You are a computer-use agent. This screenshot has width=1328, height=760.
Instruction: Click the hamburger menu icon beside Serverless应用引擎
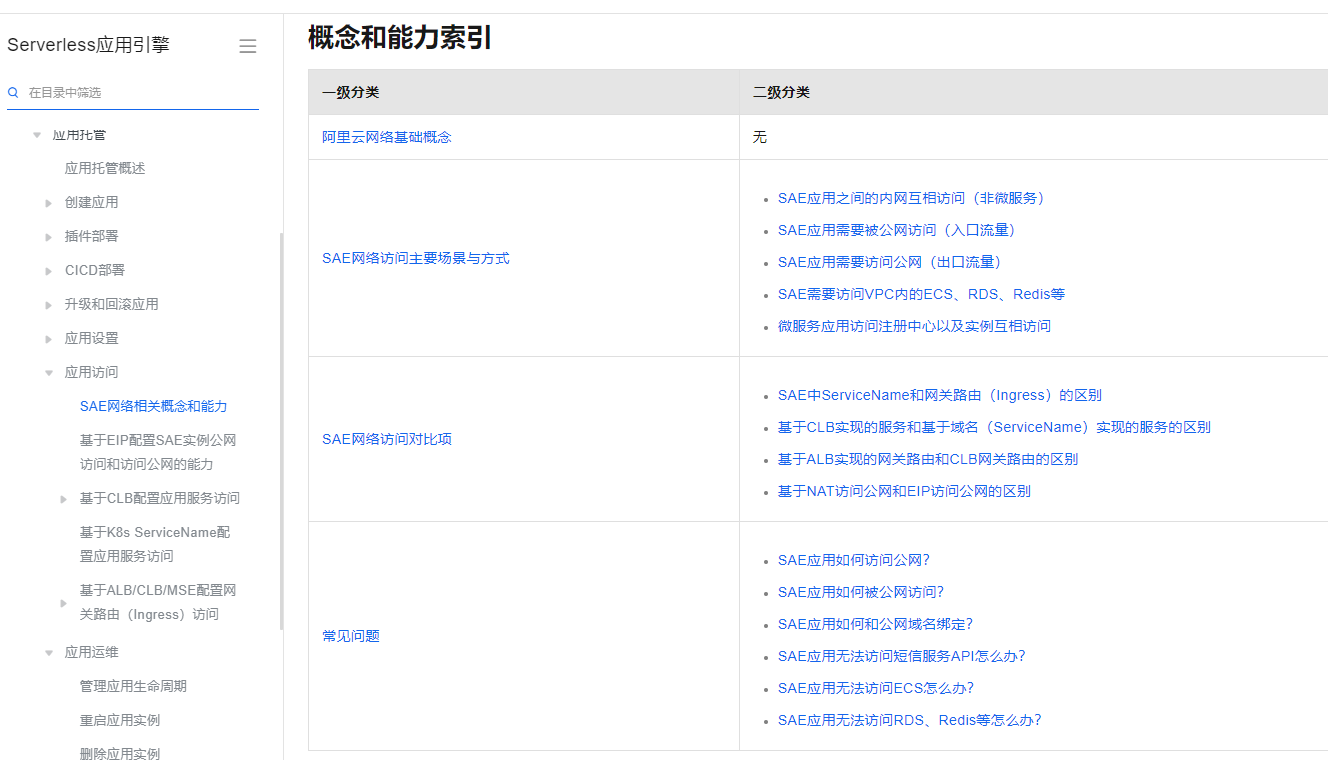pyautogui.click(x=248, y=46)
